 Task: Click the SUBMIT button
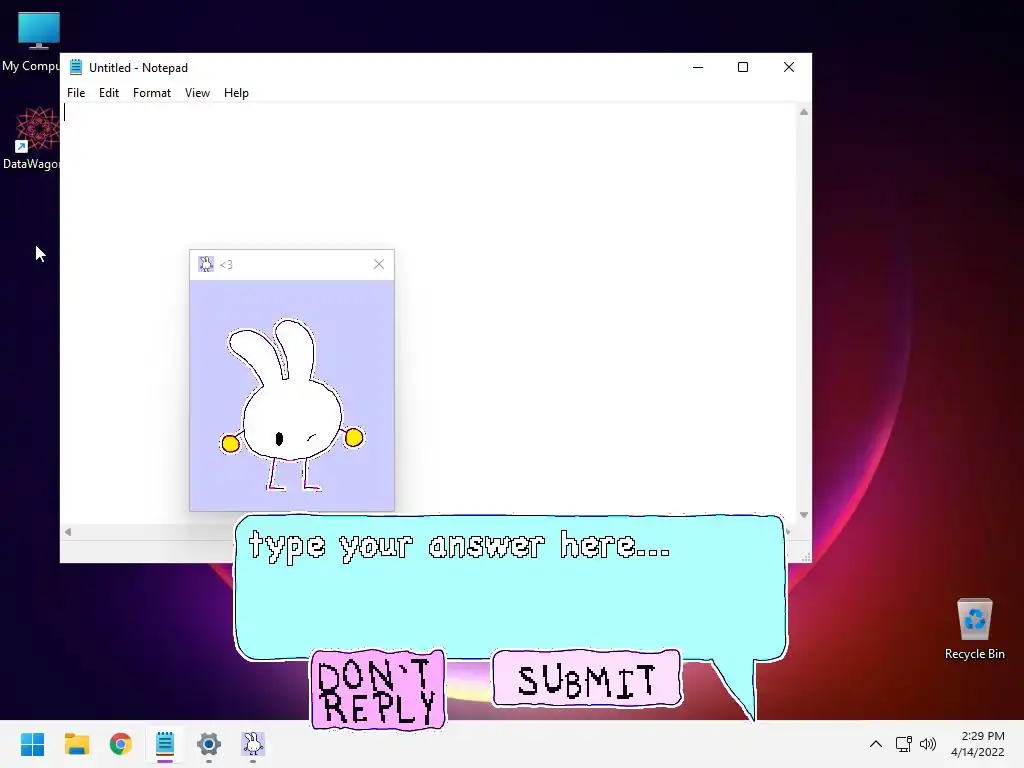point(587,679)
